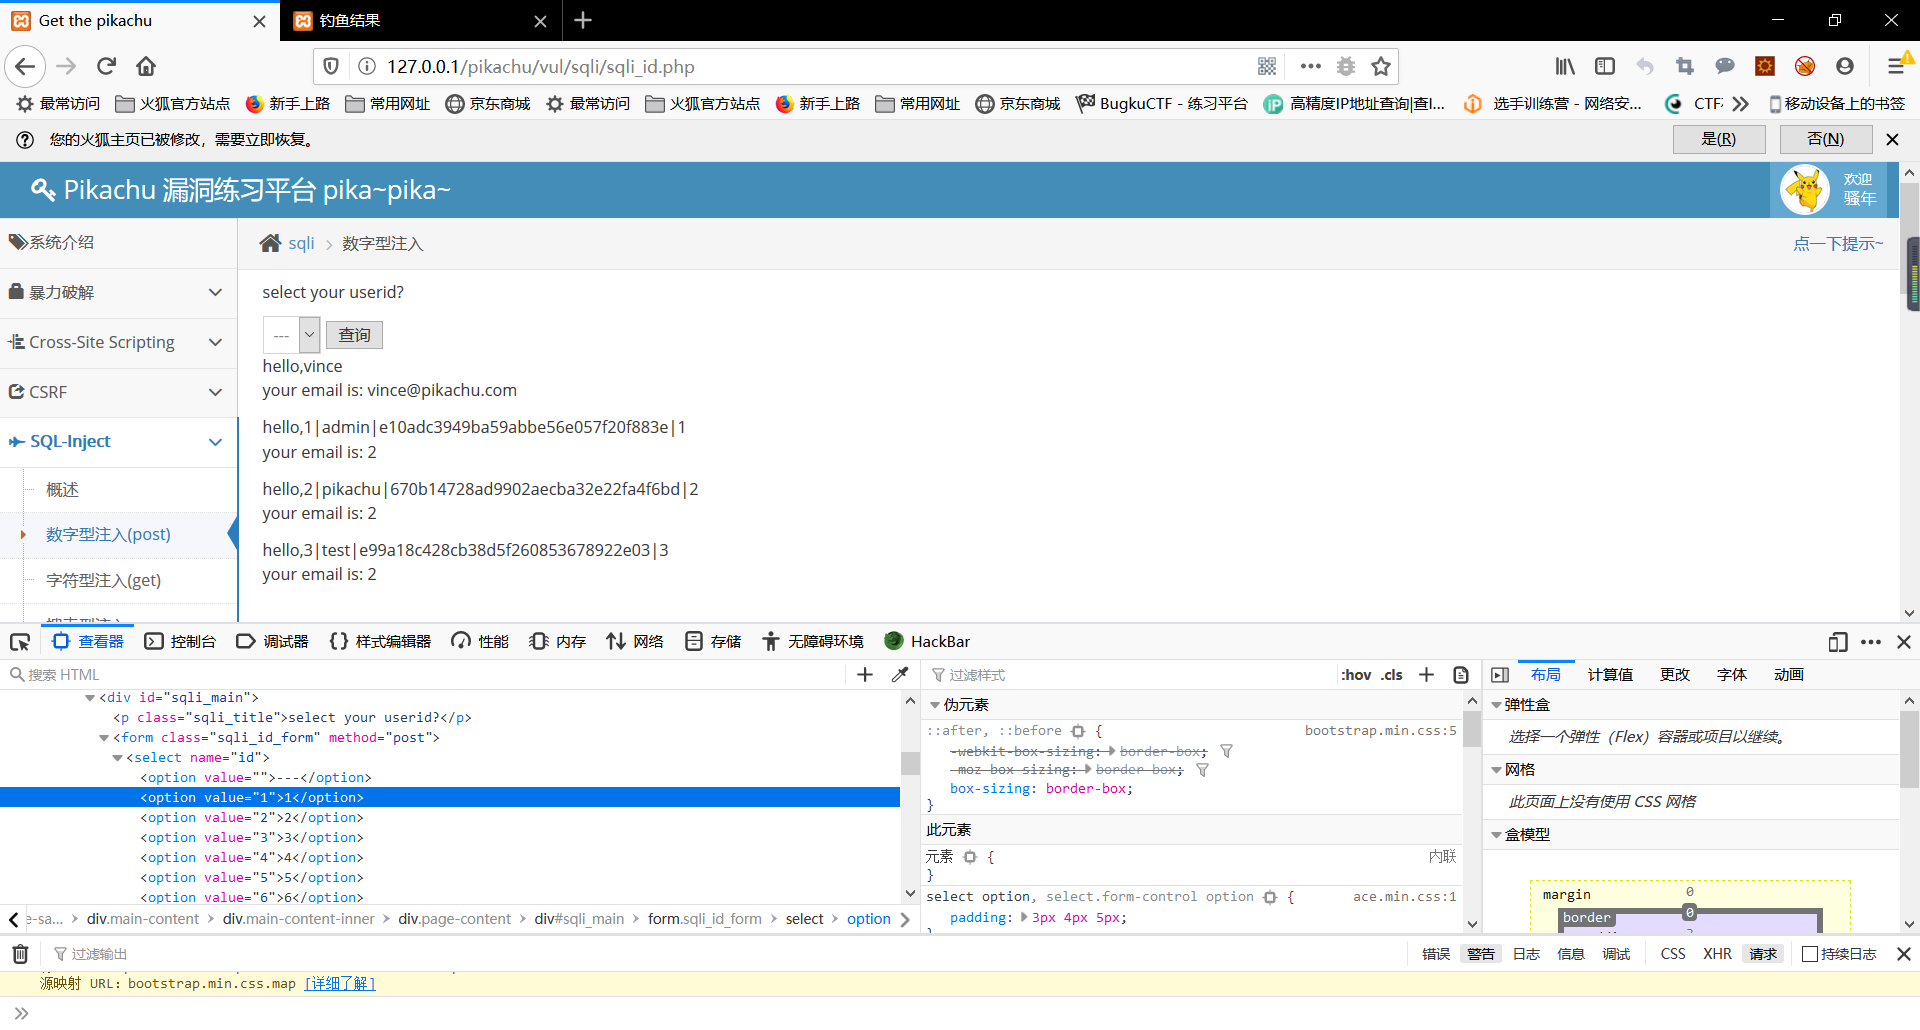Show site information icon in address bar
The height and width of the screenshot is (1030, 1920).
click(x=367, y=66)
